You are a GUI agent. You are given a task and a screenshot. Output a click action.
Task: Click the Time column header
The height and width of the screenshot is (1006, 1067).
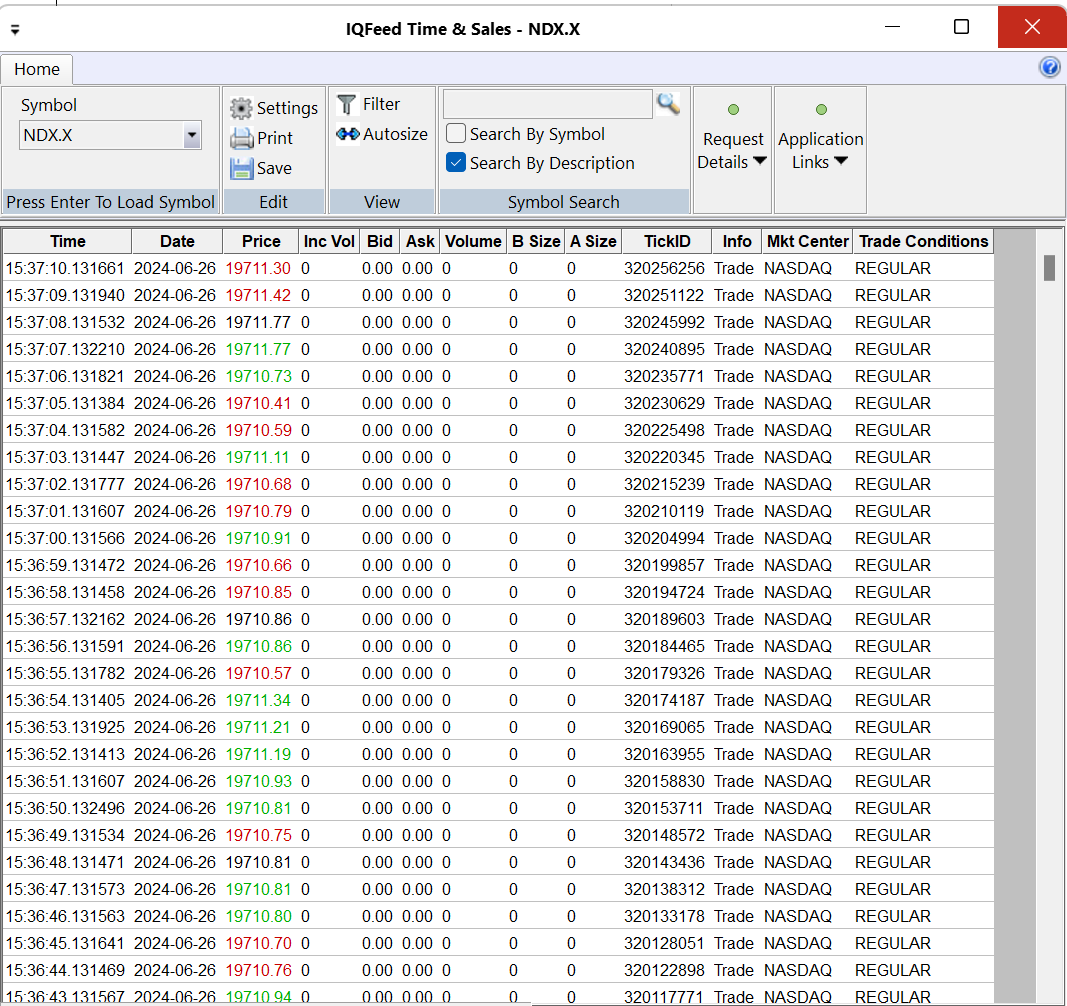coord(68,241)
